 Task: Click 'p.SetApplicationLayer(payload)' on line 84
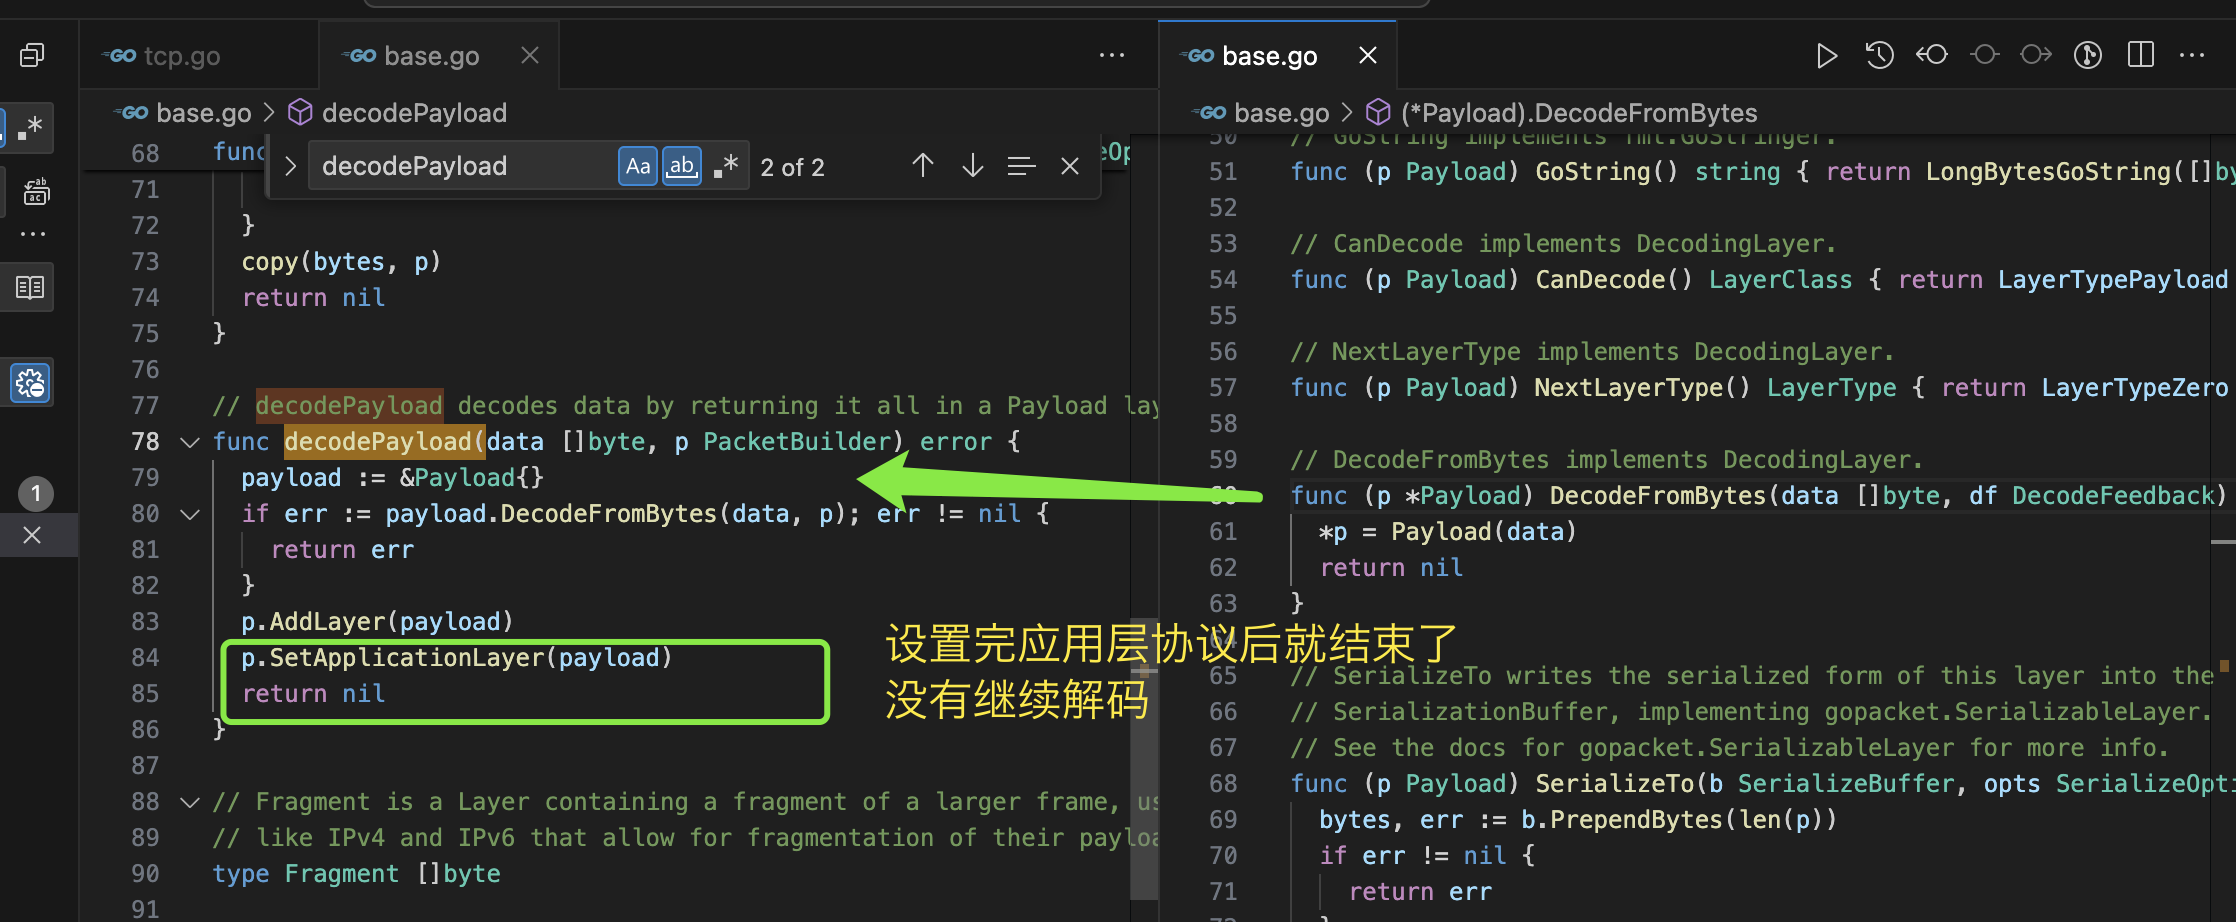(x=457, y=658)
